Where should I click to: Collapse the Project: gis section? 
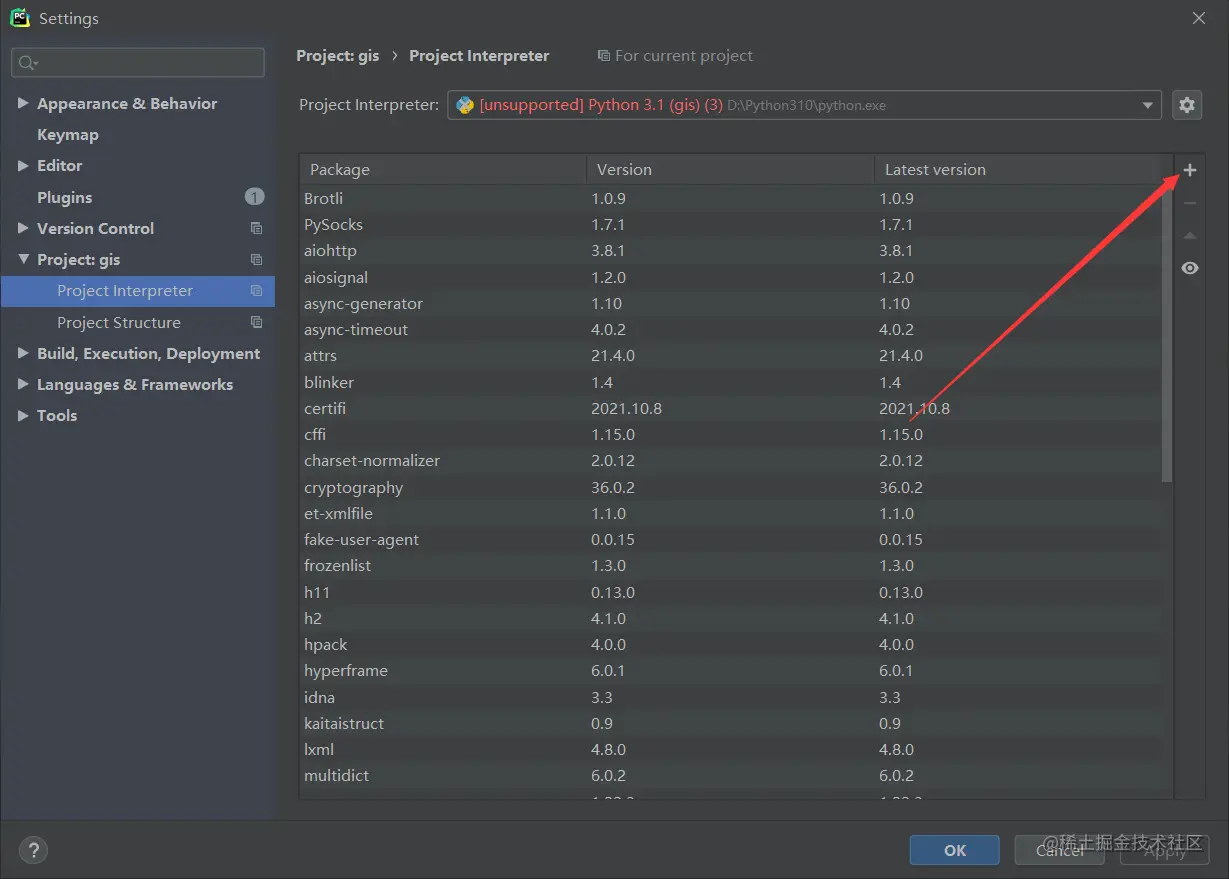click(x=23, y=259)
